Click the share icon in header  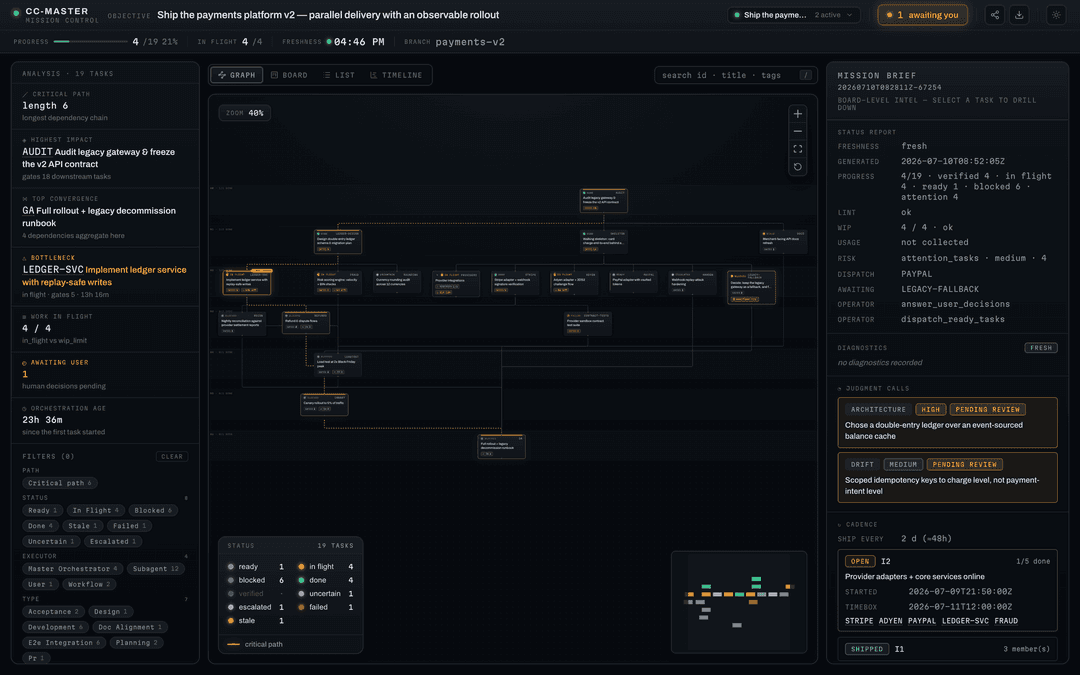click(995, 14)
